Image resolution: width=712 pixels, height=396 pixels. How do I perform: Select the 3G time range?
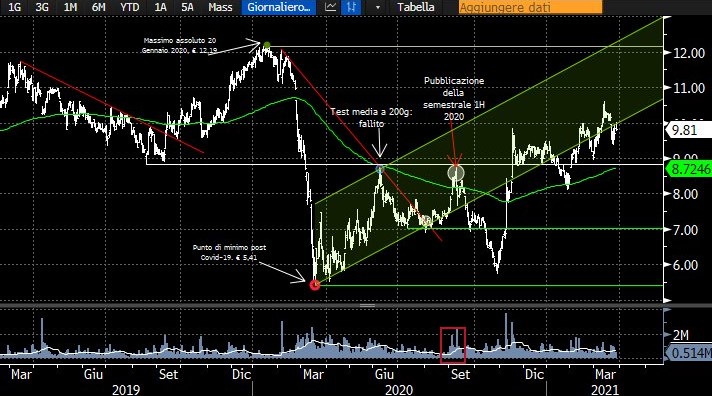coord(42,7)
